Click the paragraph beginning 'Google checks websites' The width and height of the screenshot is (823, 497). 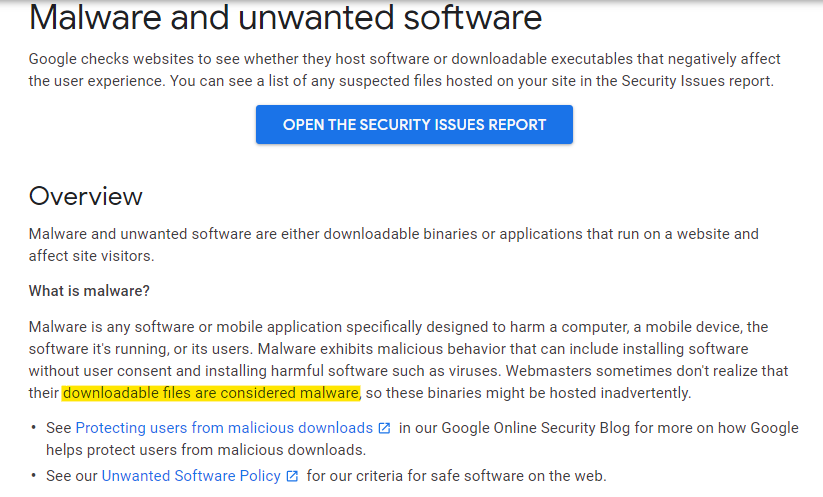coord(405,70)
